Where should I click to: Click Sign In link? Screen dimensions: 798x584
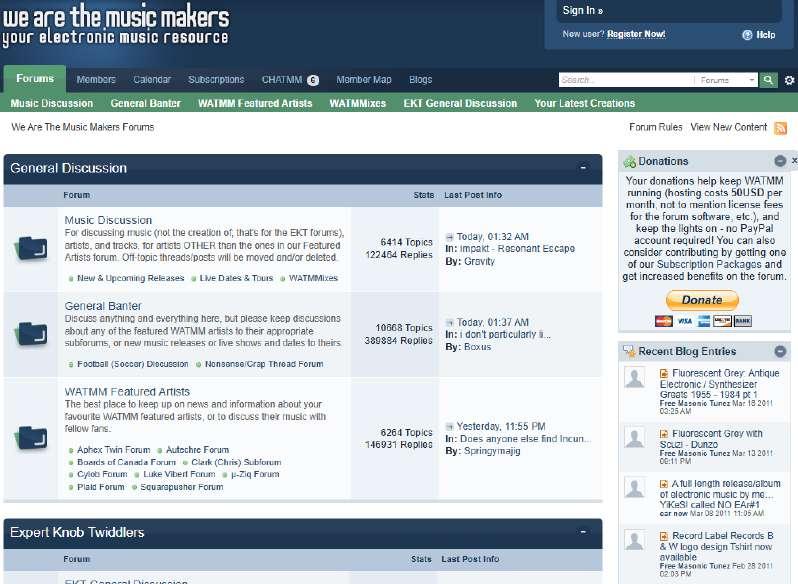pos(583,10)
